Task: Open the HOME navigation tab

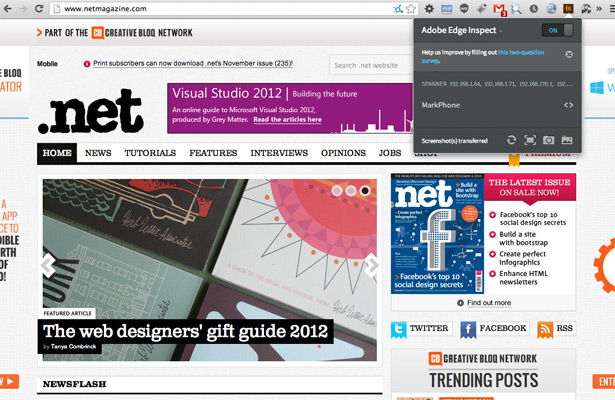Action: pos(57,153)
